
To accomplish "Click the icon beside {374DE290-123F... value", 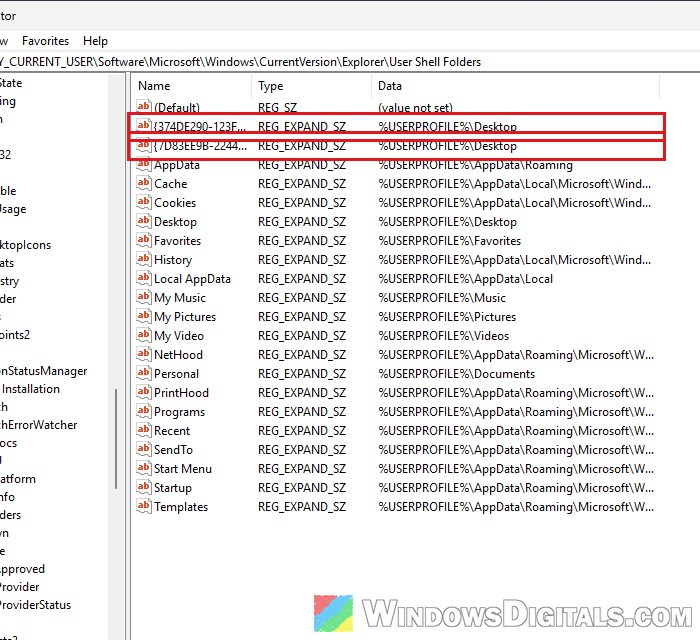I will click(143, 125).
